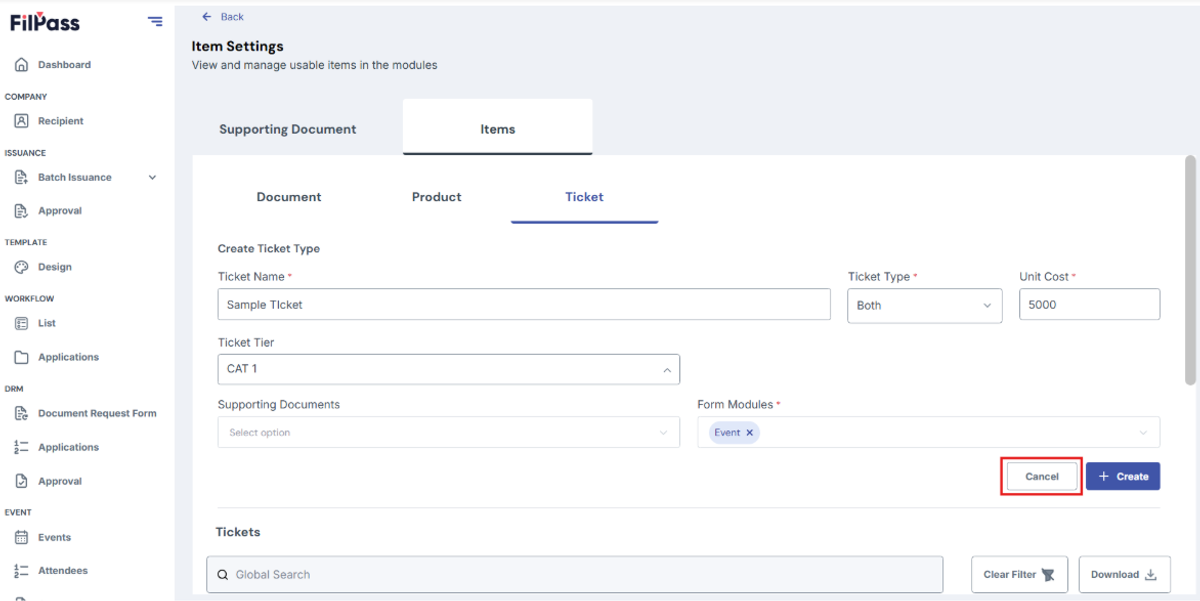
Task: Click the "Item Settings" page title
Action: (x=238, y=46)
